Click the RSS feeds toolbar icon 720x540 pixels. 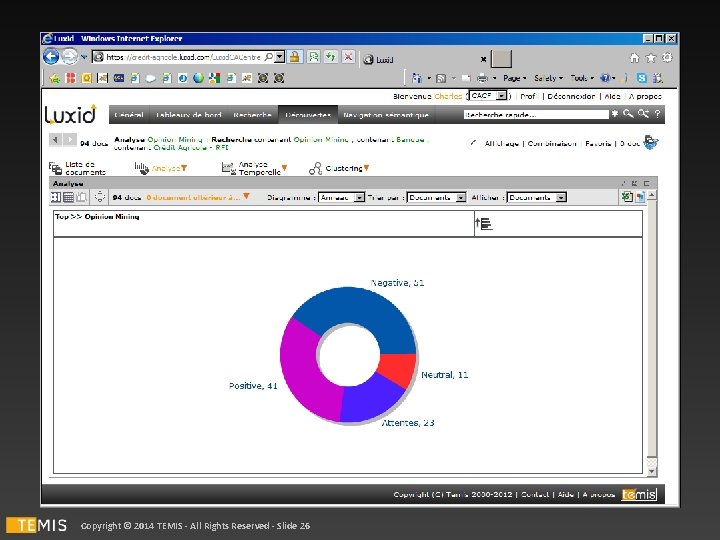pos(441,78)
